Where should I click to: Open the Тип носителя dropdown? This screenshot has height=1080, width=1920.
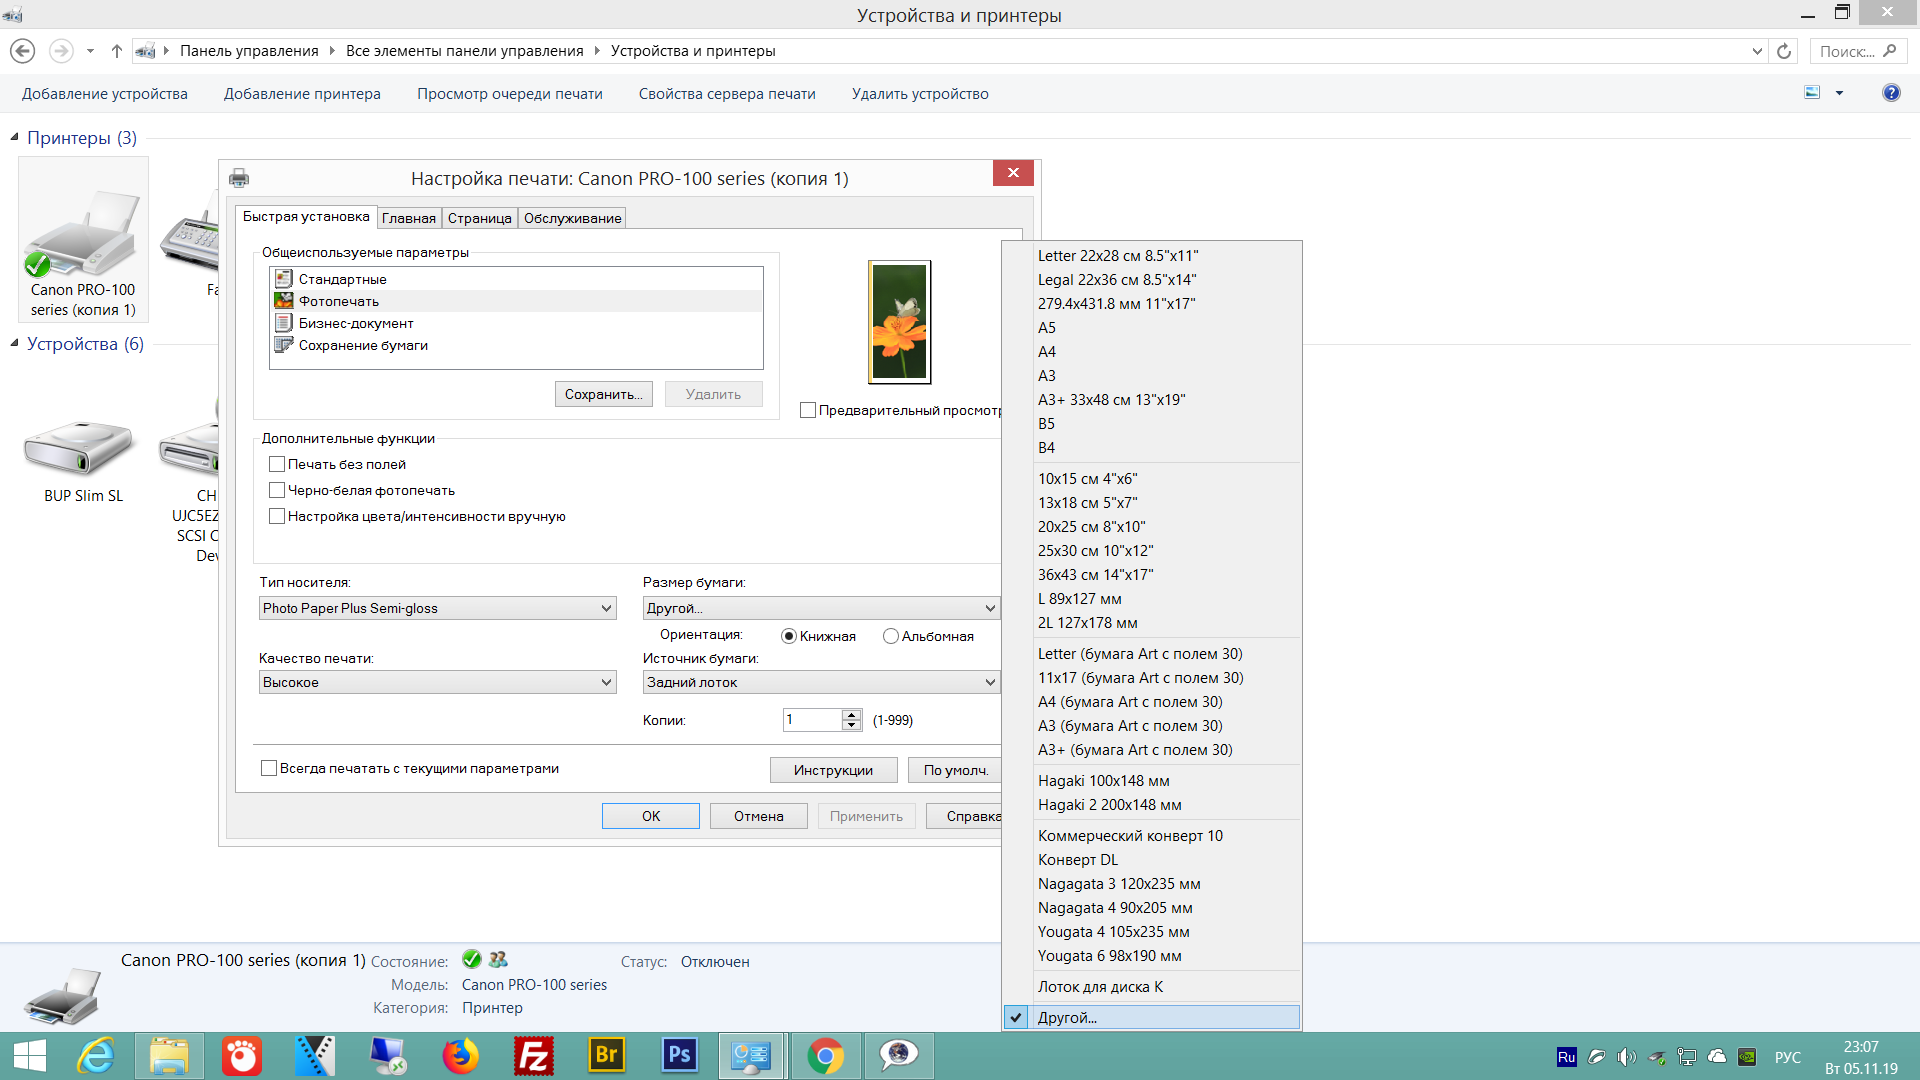tap(438, 608)
